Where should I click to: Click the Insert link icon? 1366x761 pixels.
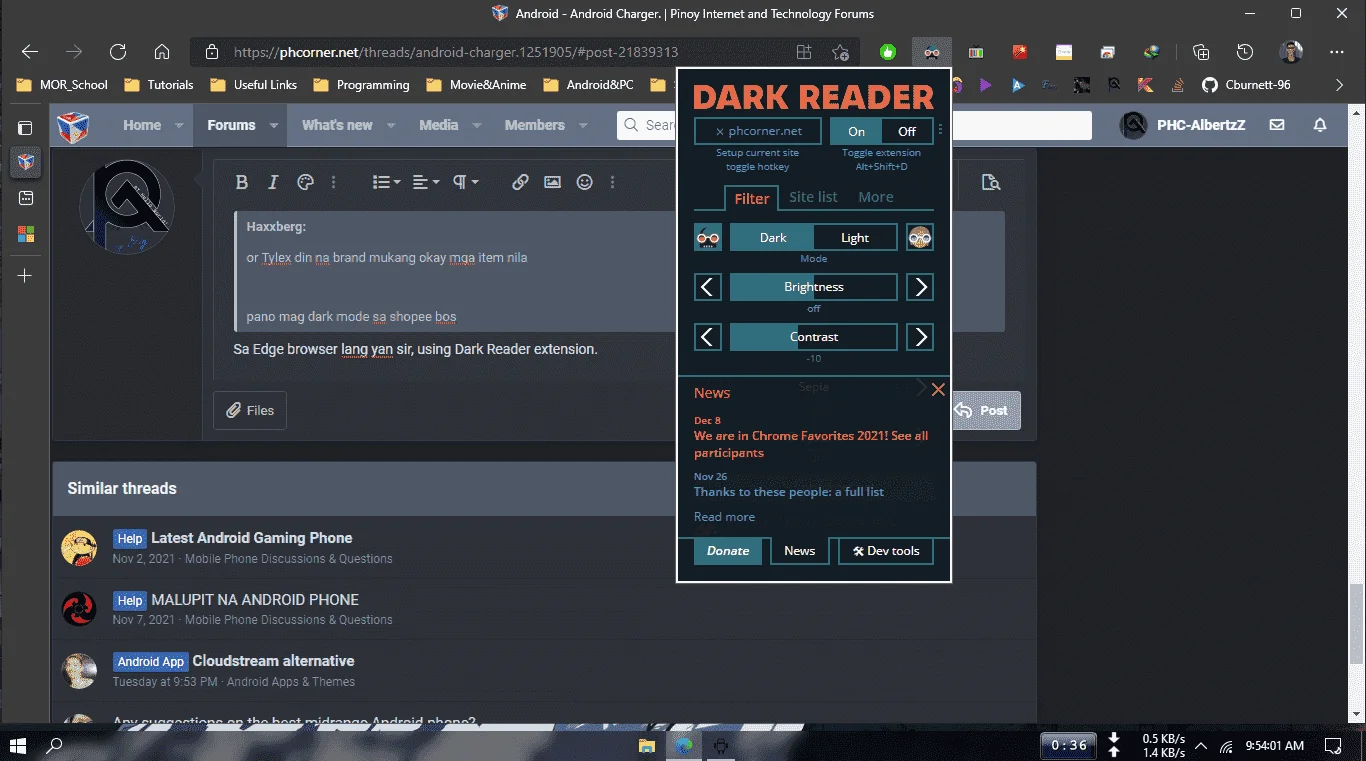point(520,182)
